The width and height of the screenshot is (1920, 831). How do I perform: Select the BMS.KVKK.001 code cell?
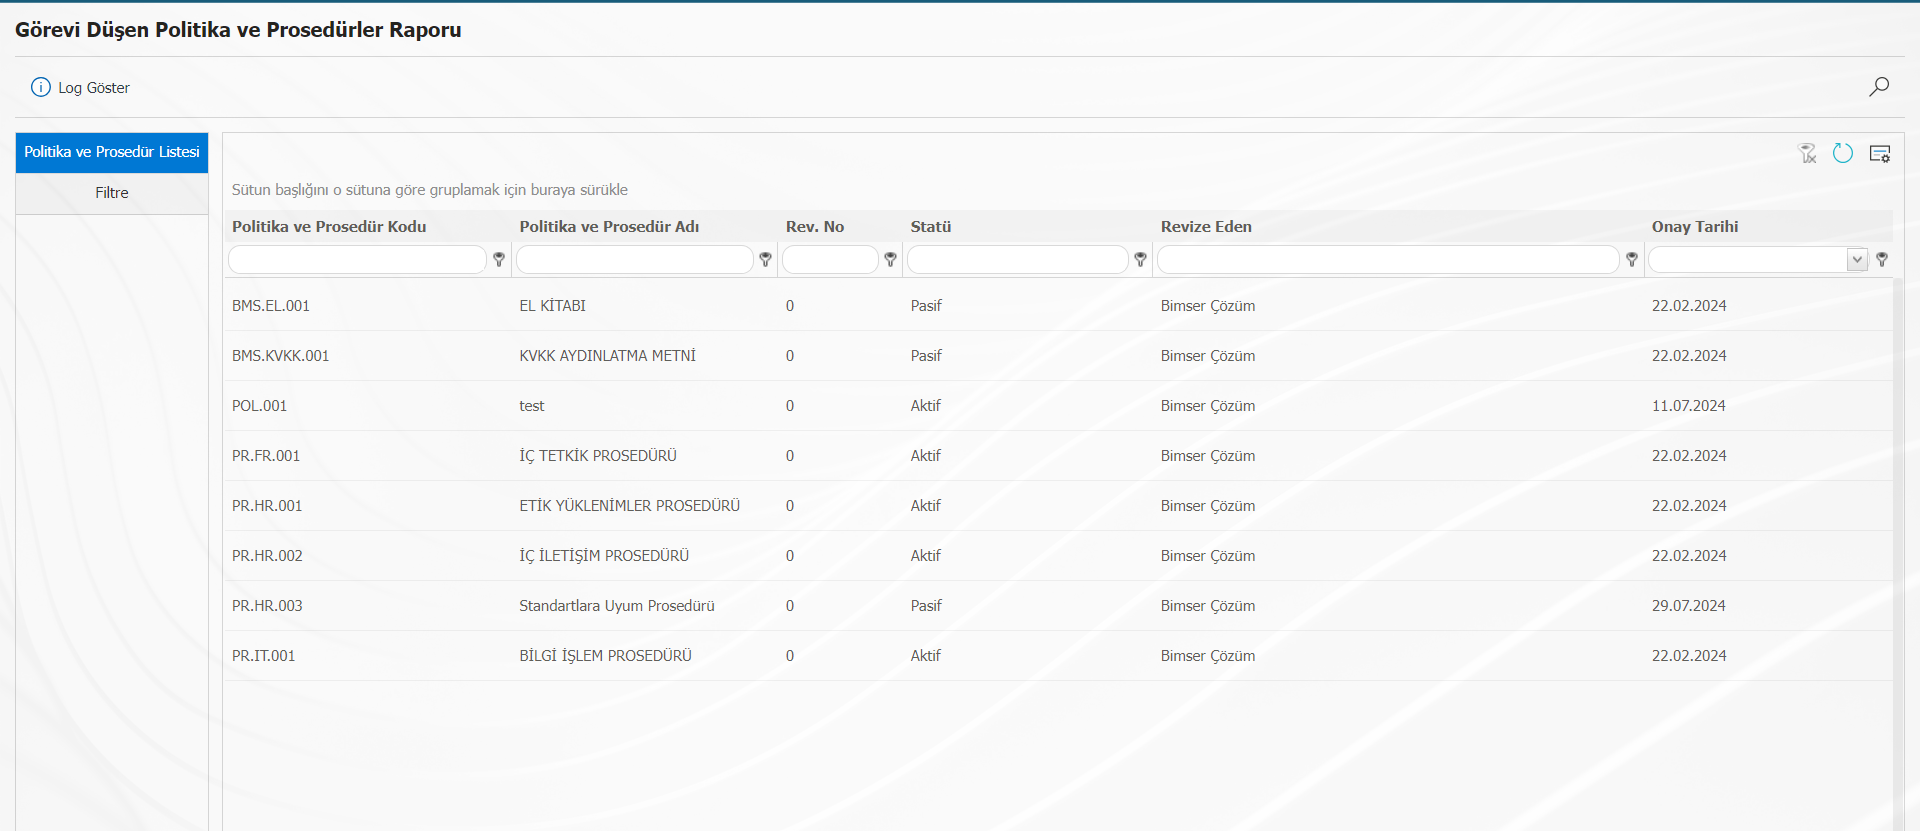coord(280,356)
